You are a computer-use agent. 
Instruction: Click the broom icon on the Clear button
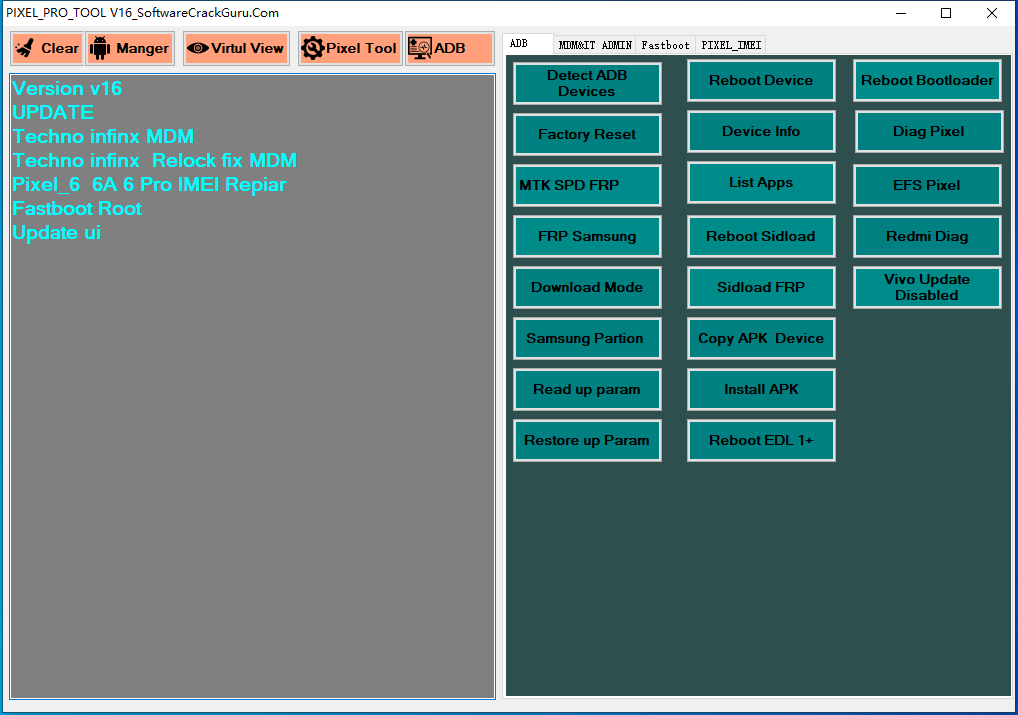tap(25, 48)
